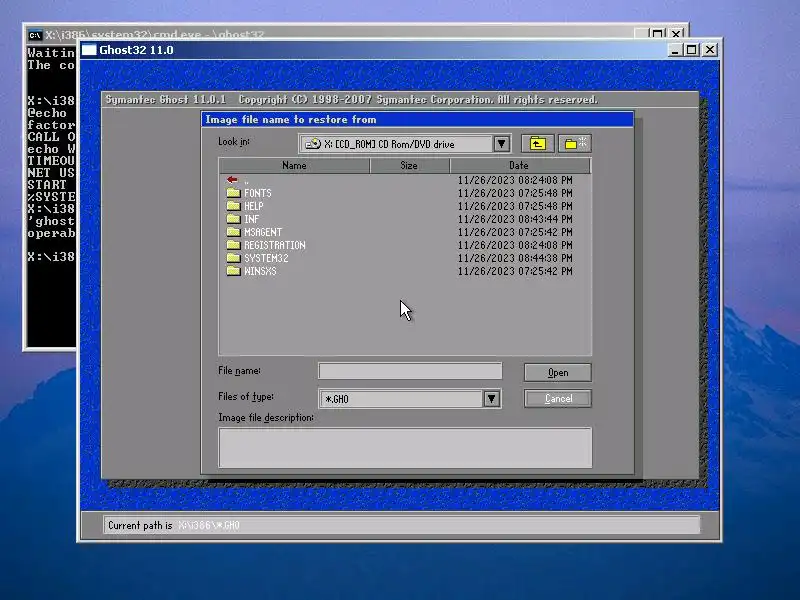Create a new folder icon

click(x=575, y=144)
